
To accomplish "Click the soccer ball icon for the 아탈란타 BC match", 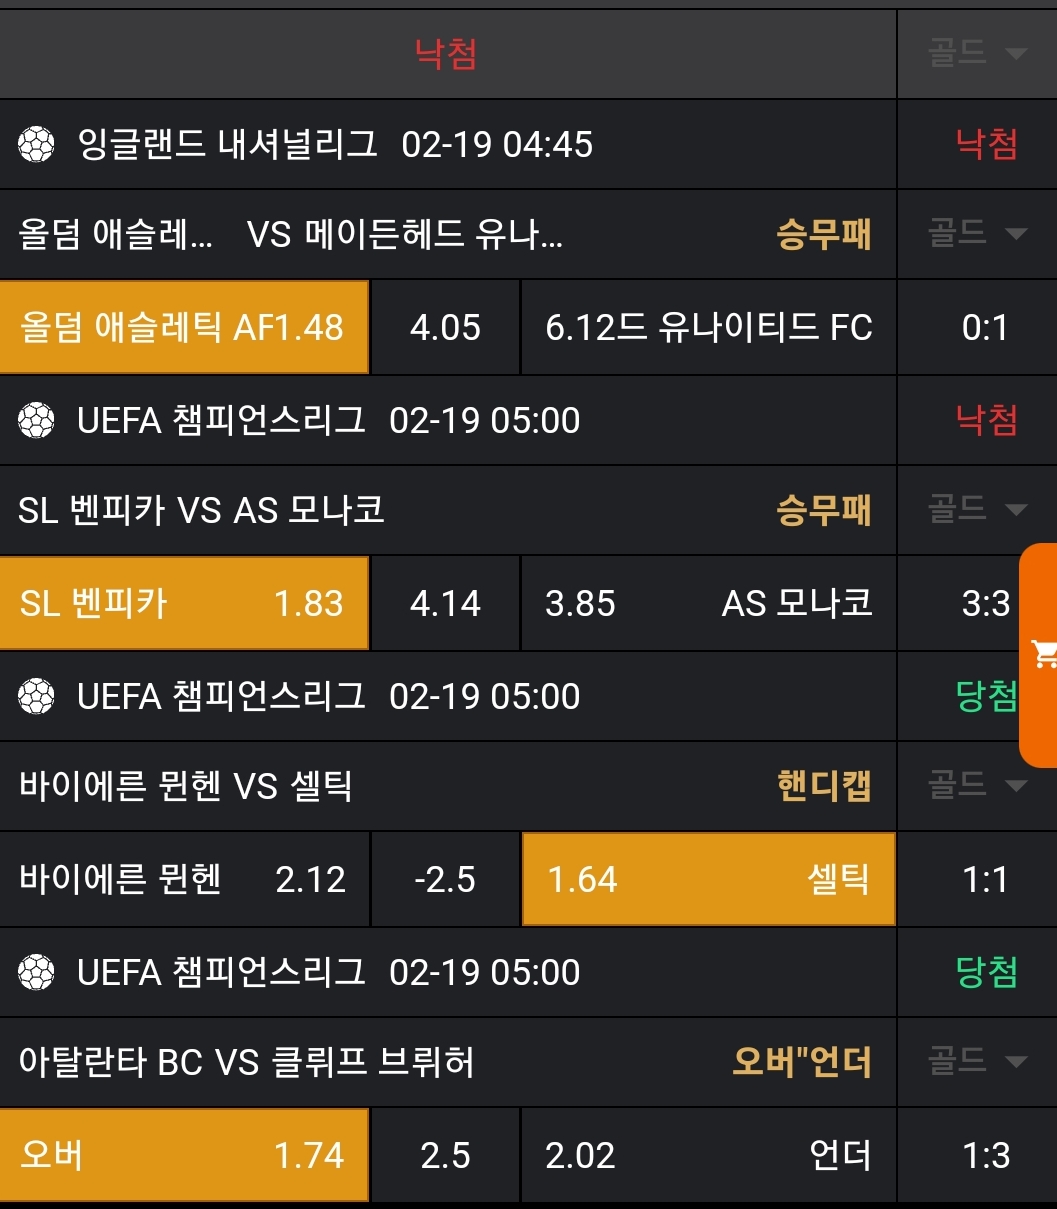I will point(35,972).
